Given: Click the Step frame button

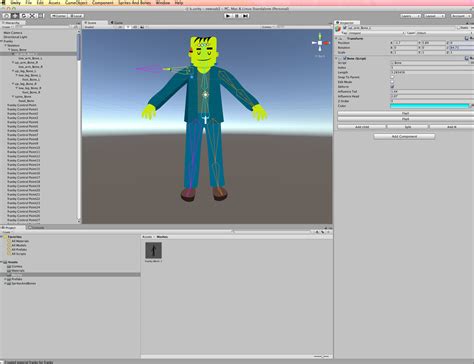Looking at the screenshot, I should coord(245,16).
